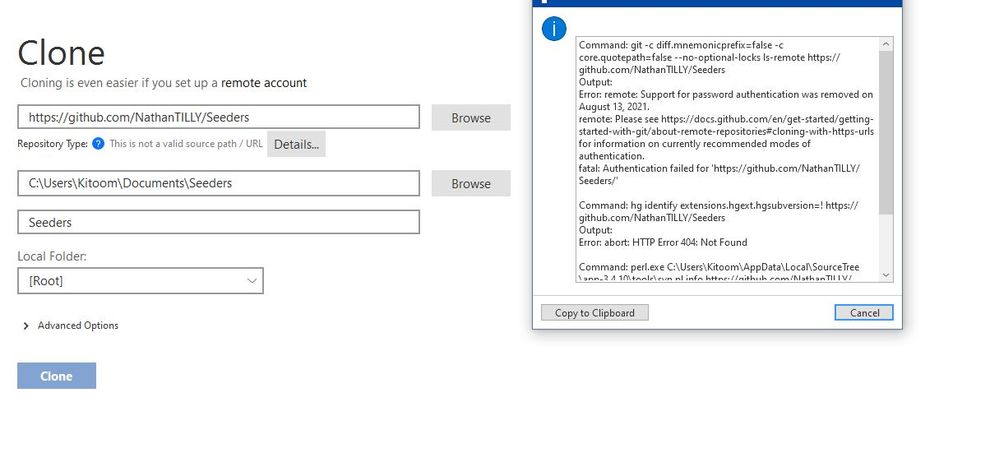
Task: Click scroll down arrow in details textbox
Action: pyautogui.click(x=886, y=275)
